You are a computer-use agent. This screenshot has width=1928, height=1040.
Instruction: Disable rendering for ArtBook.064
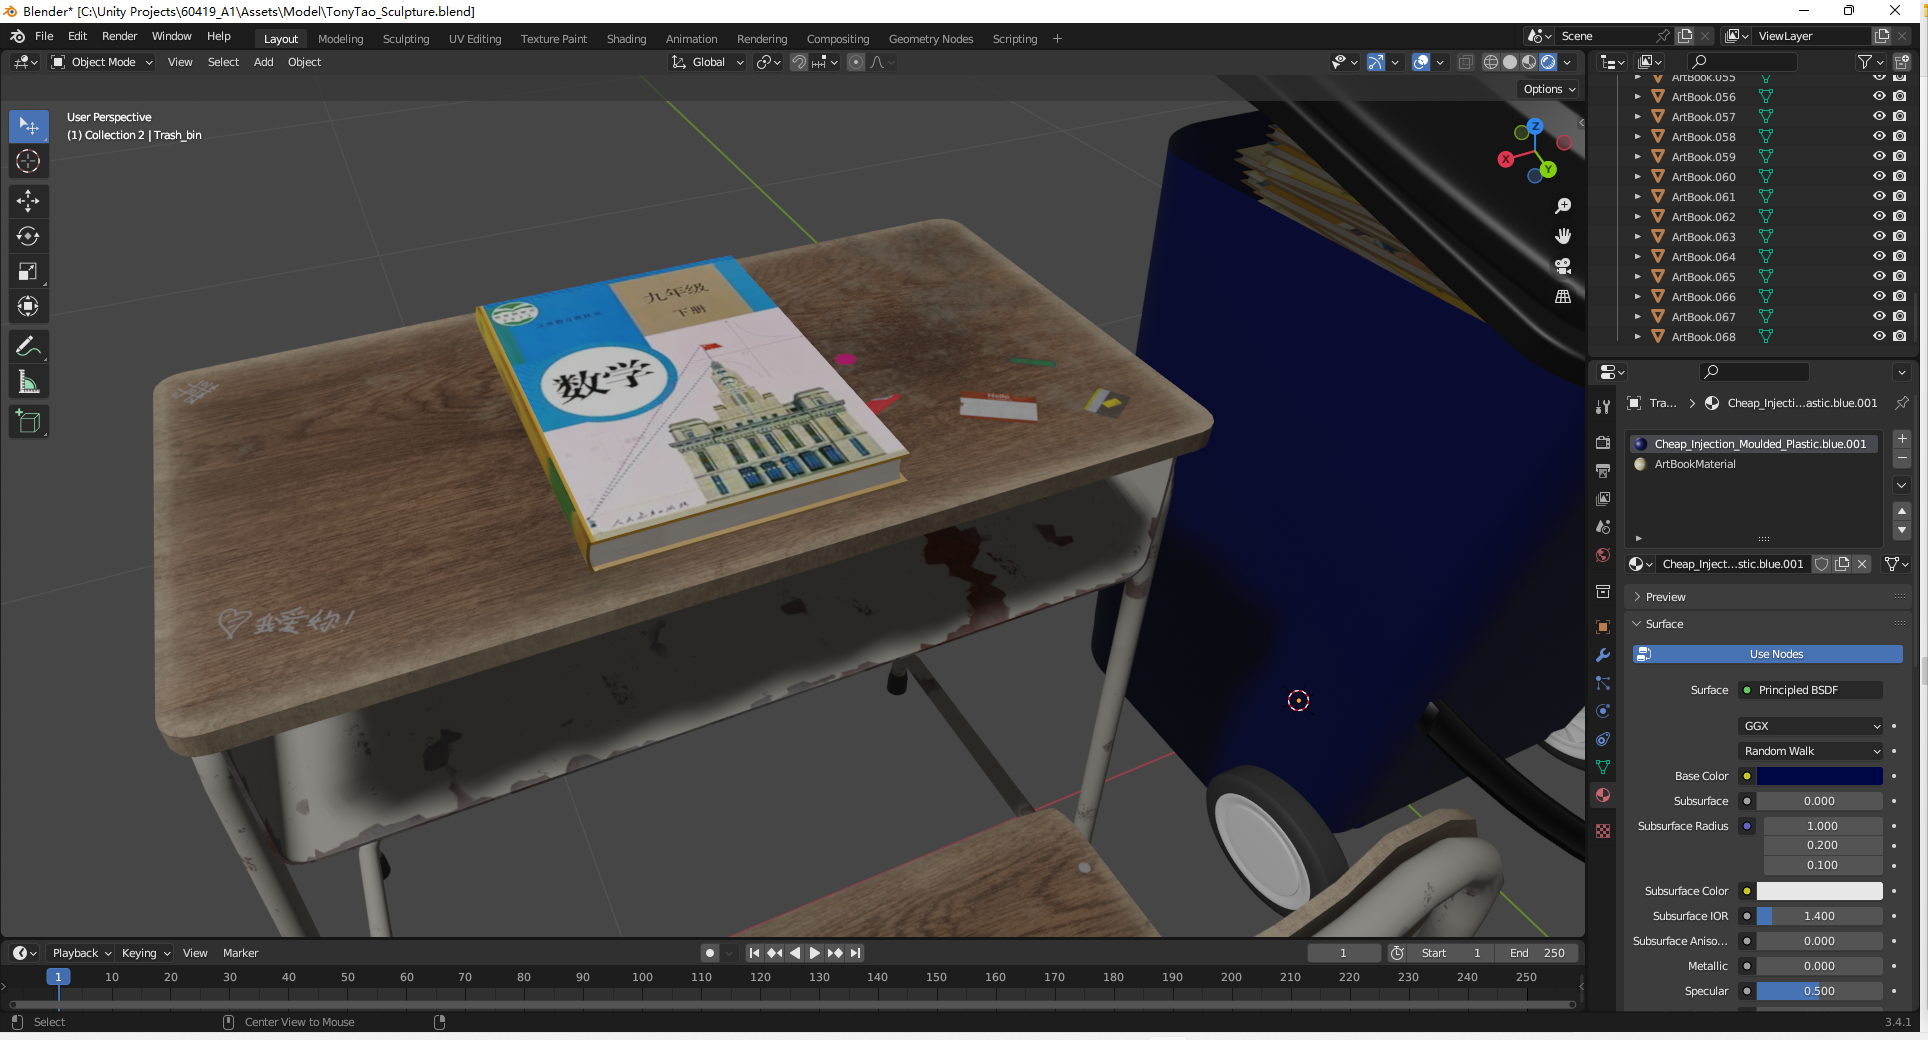pos(1899,257)
